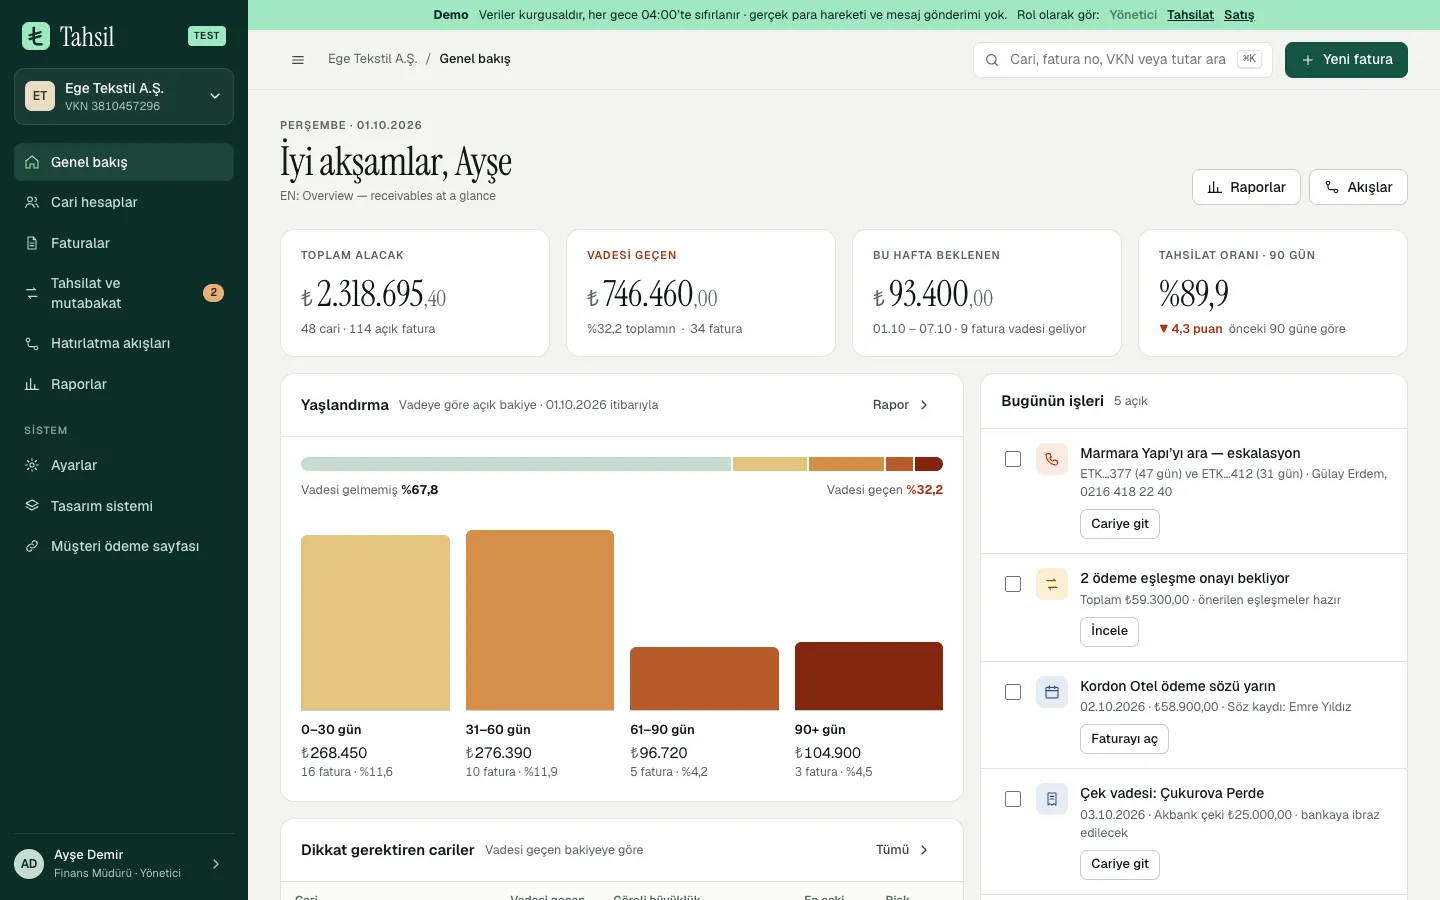
Task: Click the Faturayı aç button
Action: (1124, 739)
